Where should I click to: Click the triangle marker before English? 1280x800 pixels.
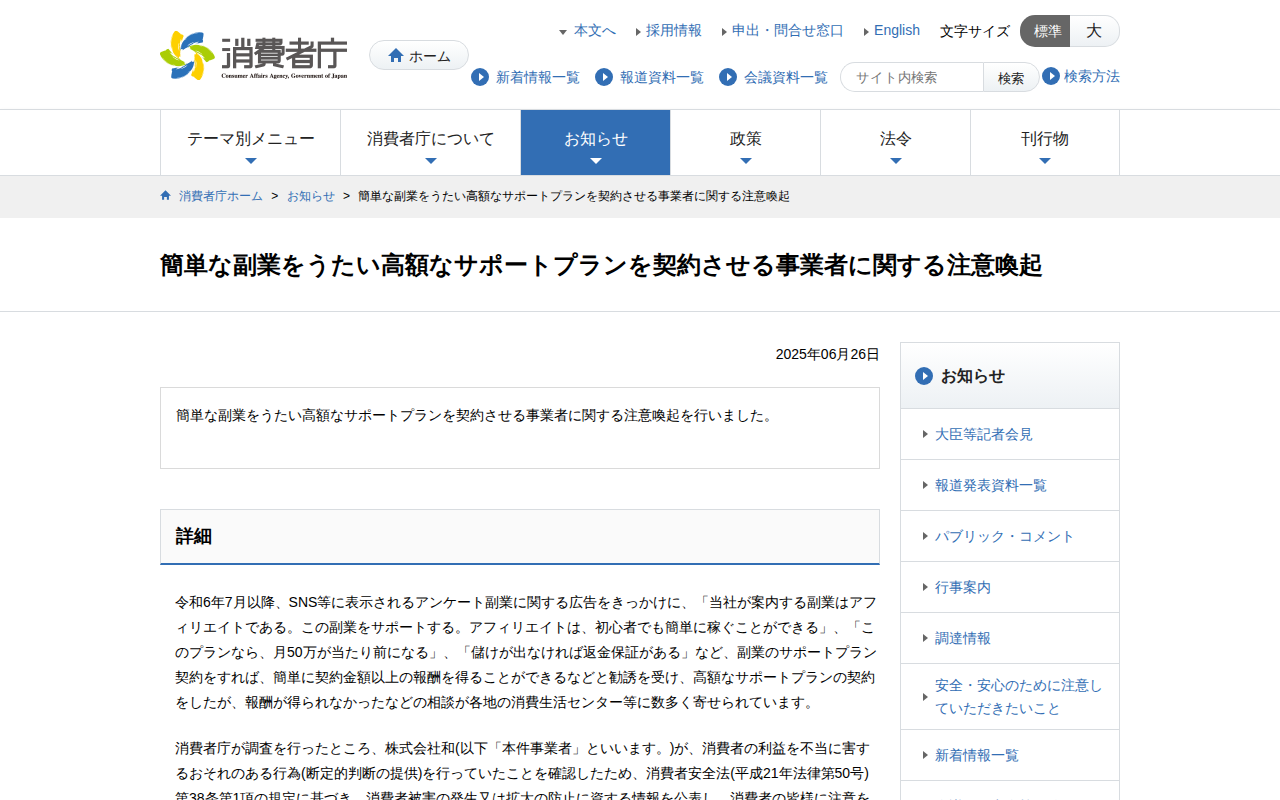(866, 32)
